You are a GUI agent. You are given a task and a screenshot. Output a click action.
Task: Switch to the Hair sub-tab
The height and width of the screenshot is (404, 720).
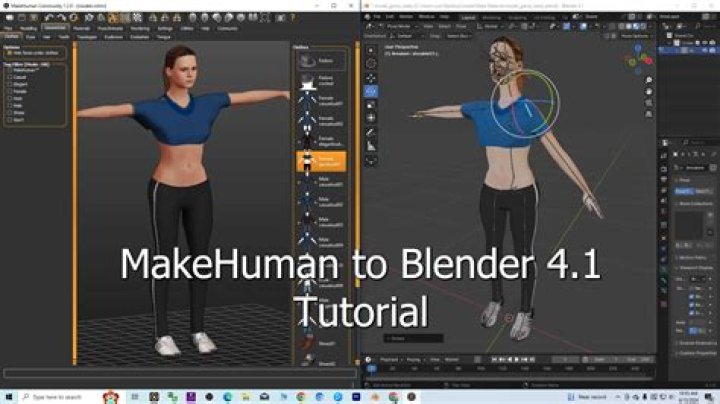(x=46, y=37)
